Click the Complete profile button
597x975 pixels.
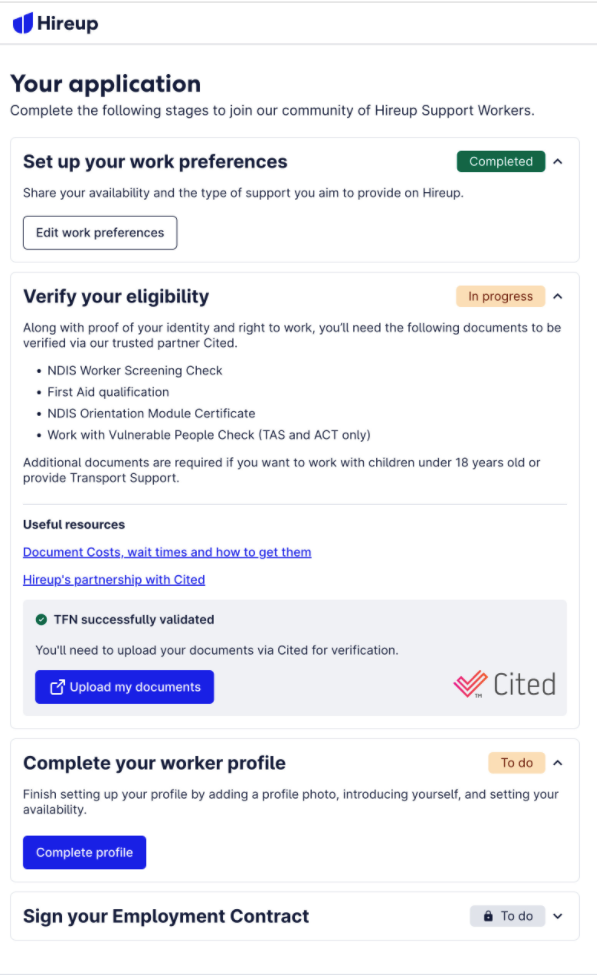pyautogui.click(x=85, y=853)
